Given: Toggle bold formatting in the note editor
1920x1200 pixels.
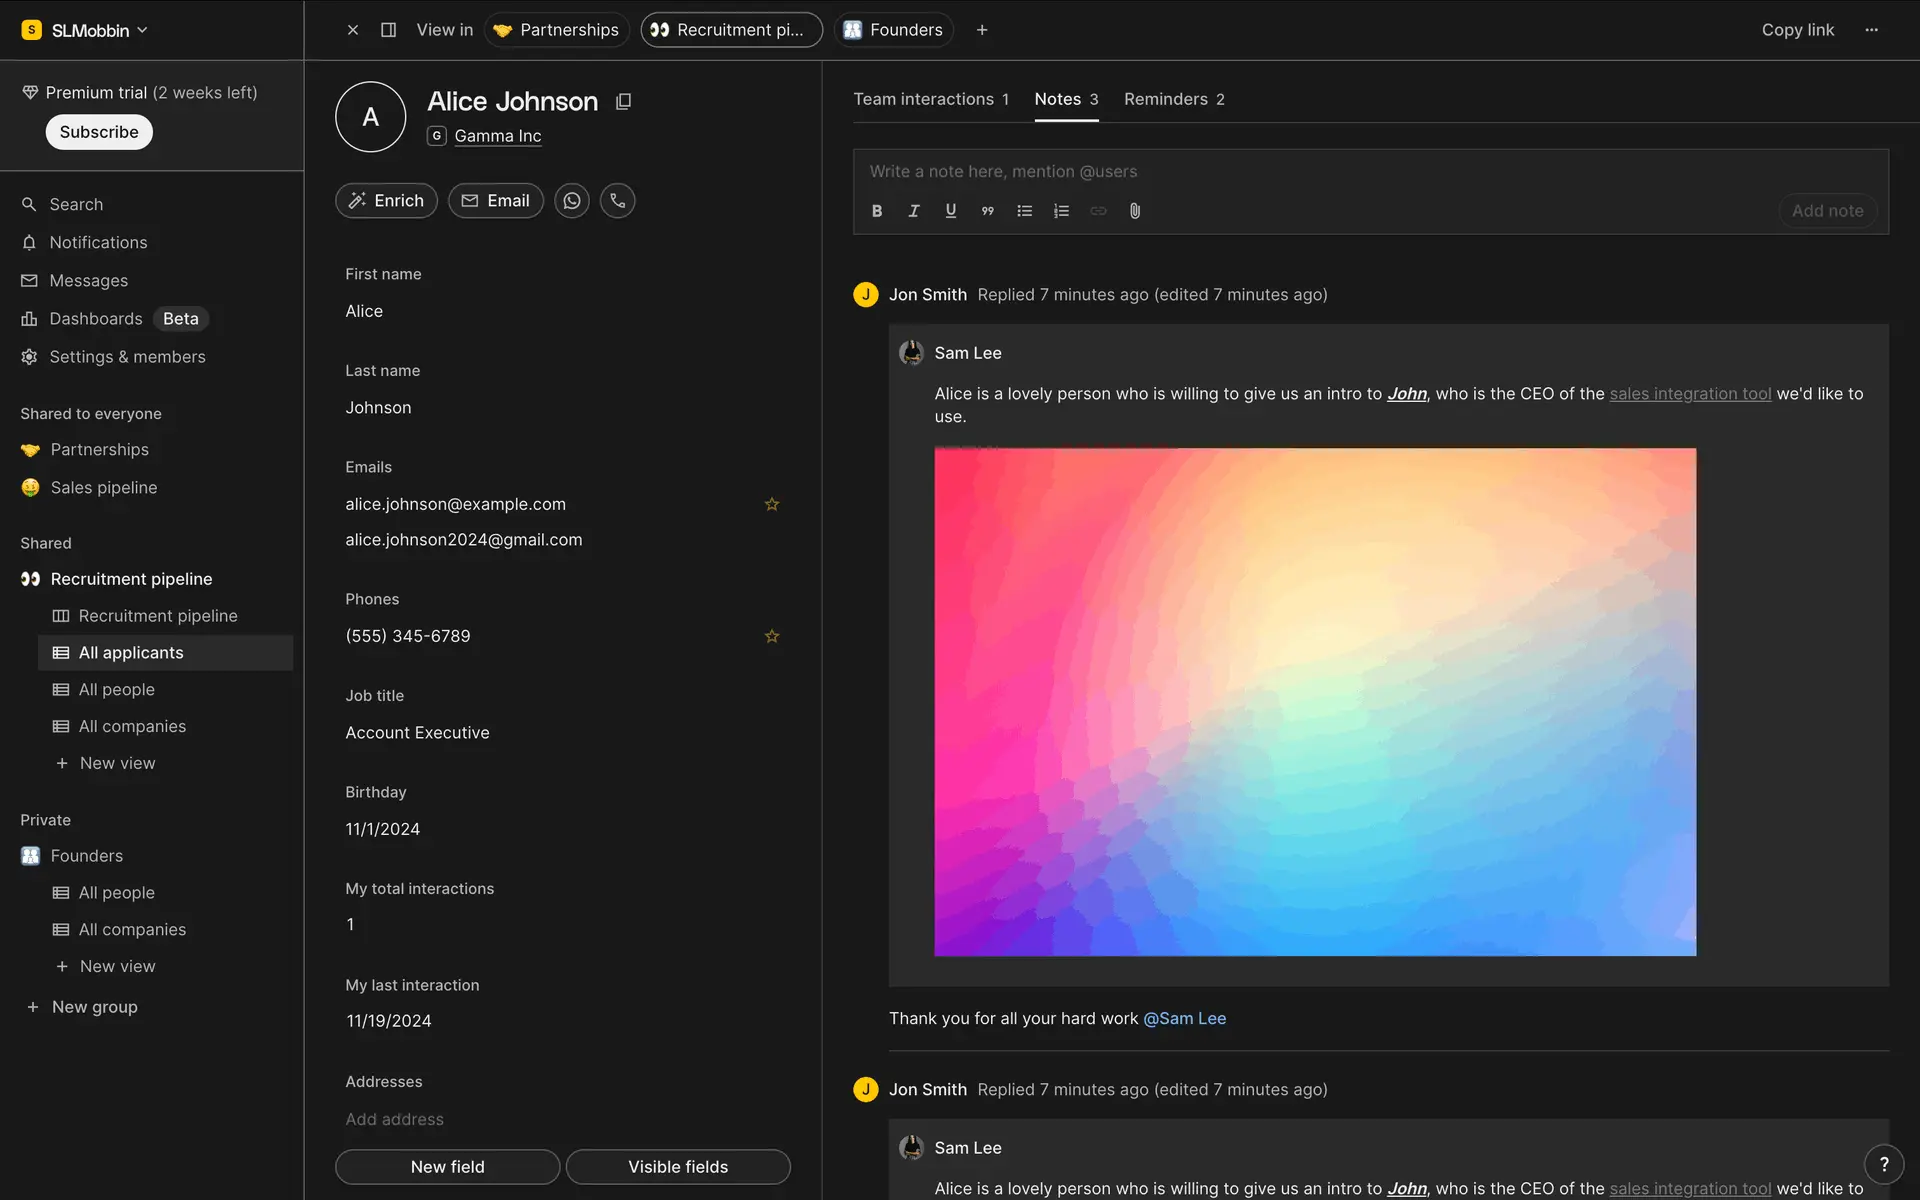Looking at the screenshot, I should click(x=877, y=211).
